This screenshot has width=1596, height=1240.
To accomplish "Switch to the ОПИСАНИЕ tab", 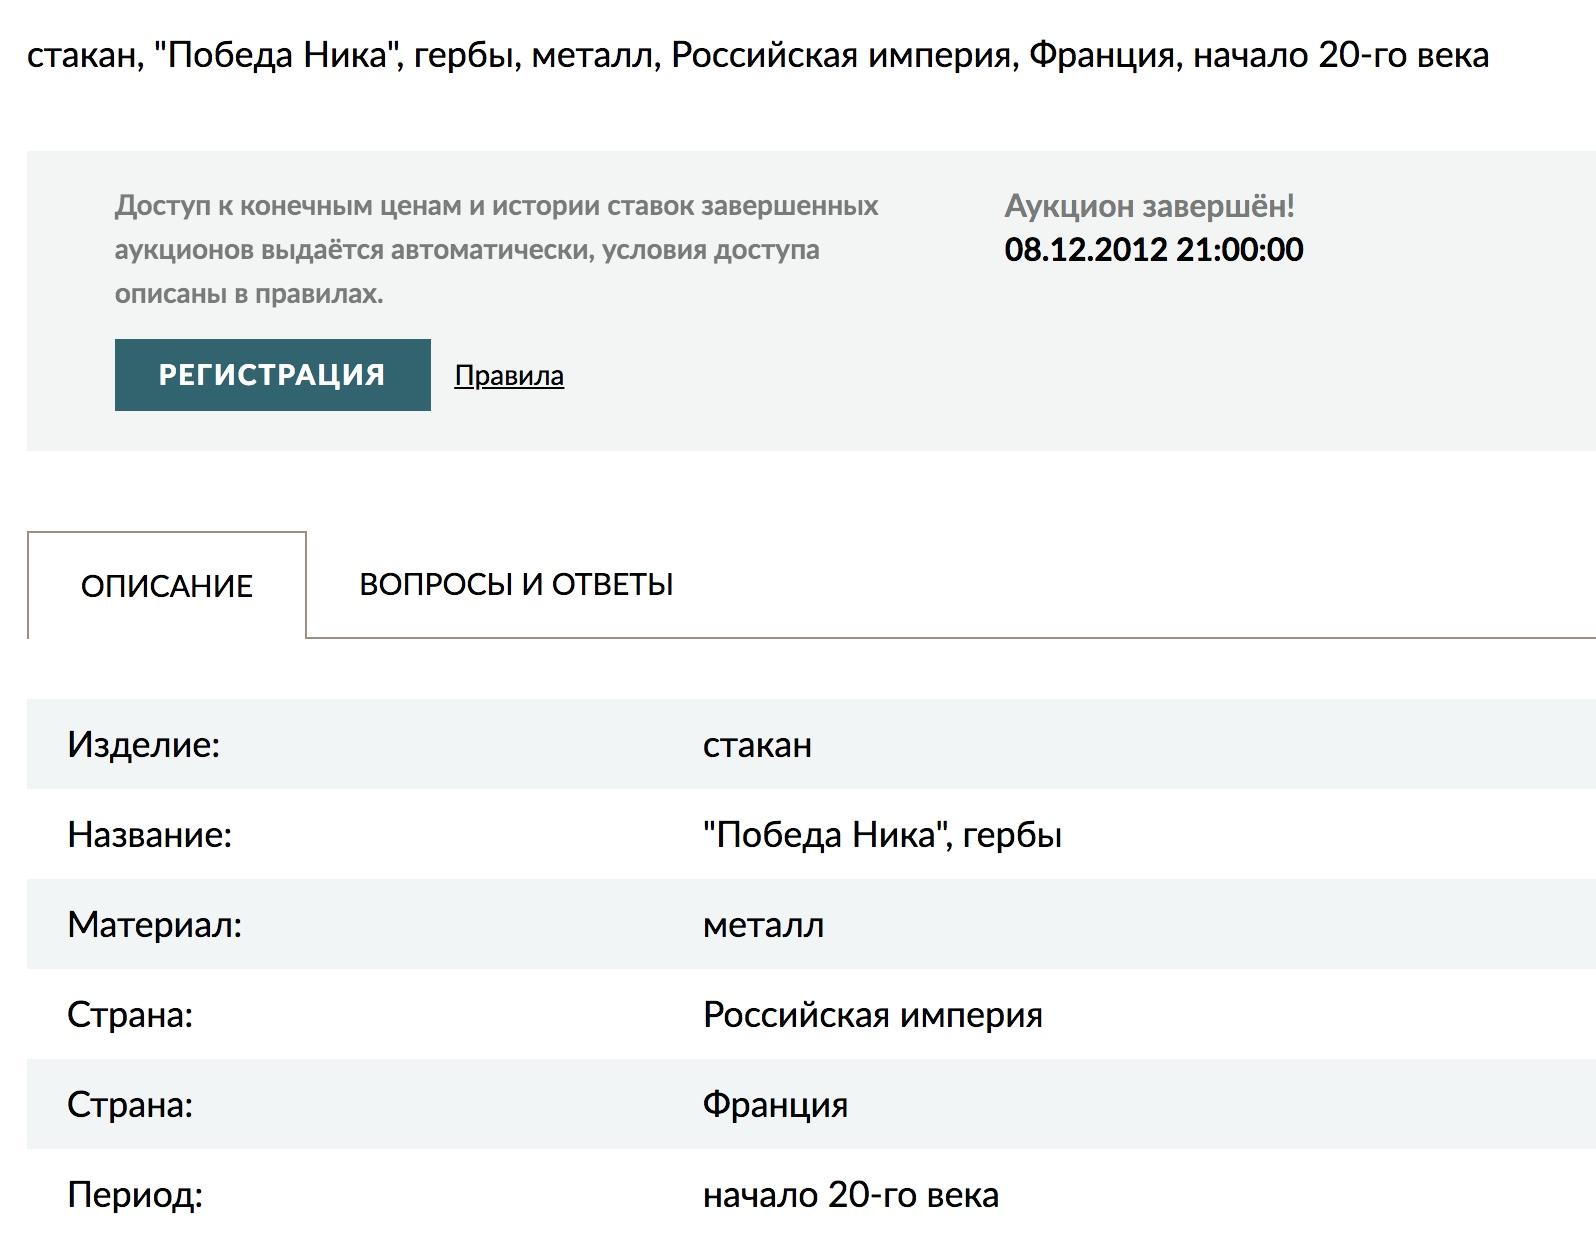I will pyautogui.click(x=167, y=586).
